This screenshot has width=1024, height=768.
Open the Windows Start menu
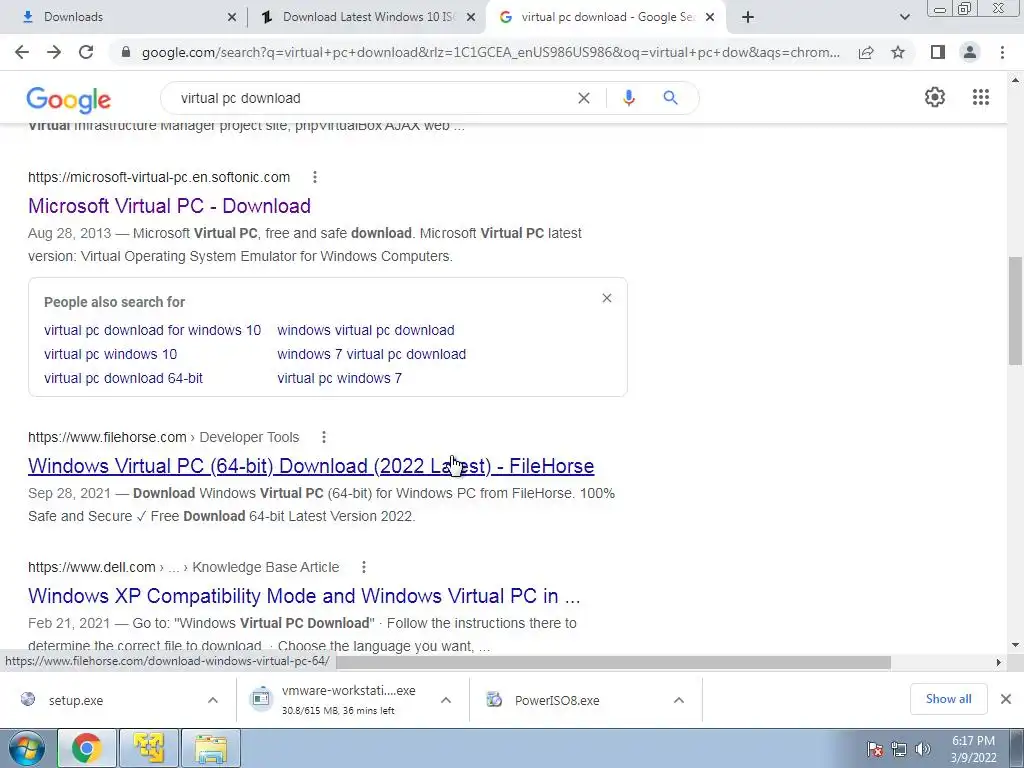pyautogui.click(x=26, y=748)
